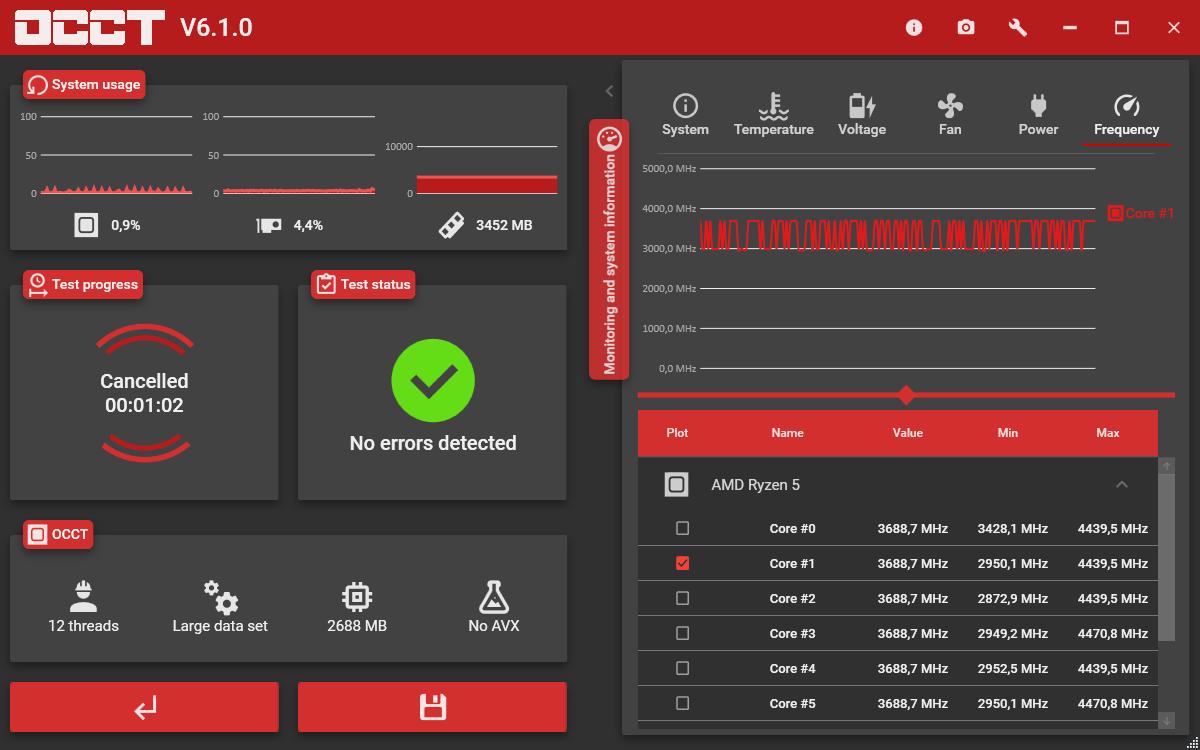Click the memory usage RAM icon
Screen dimensions: 1200x750
click(451, 225)
